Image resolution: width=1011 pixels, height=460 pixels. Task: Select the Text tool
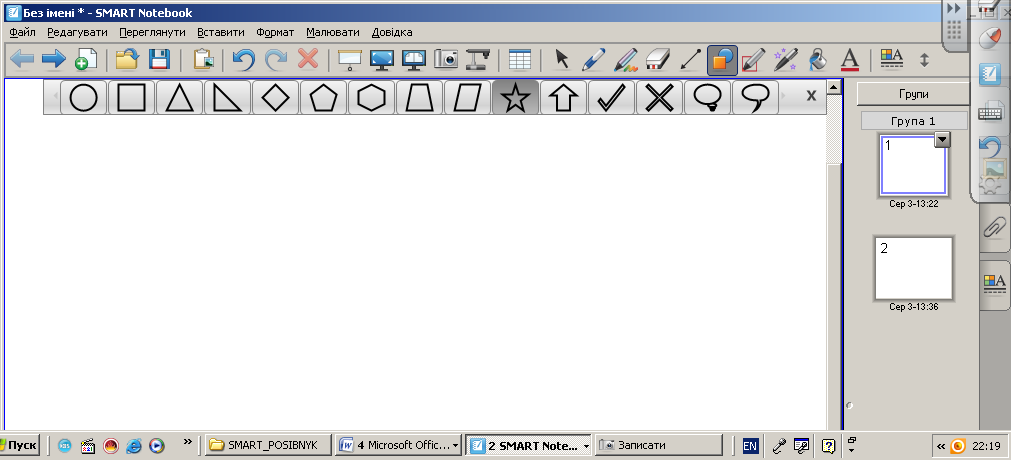[850, 60]
